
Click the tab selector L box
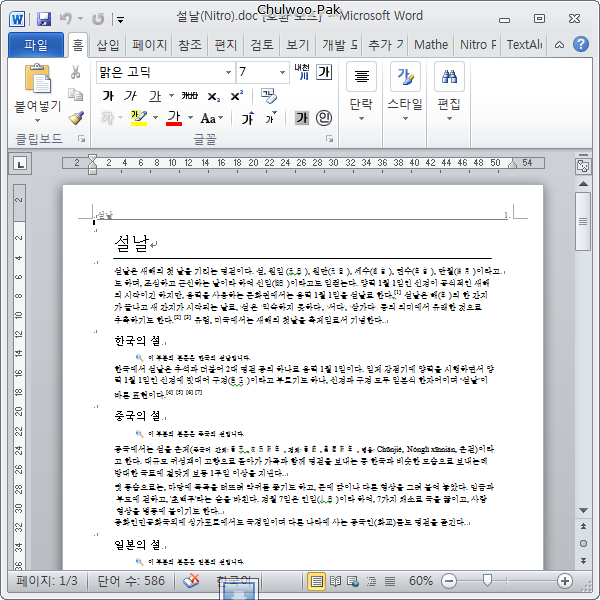(x=20, y=164)
